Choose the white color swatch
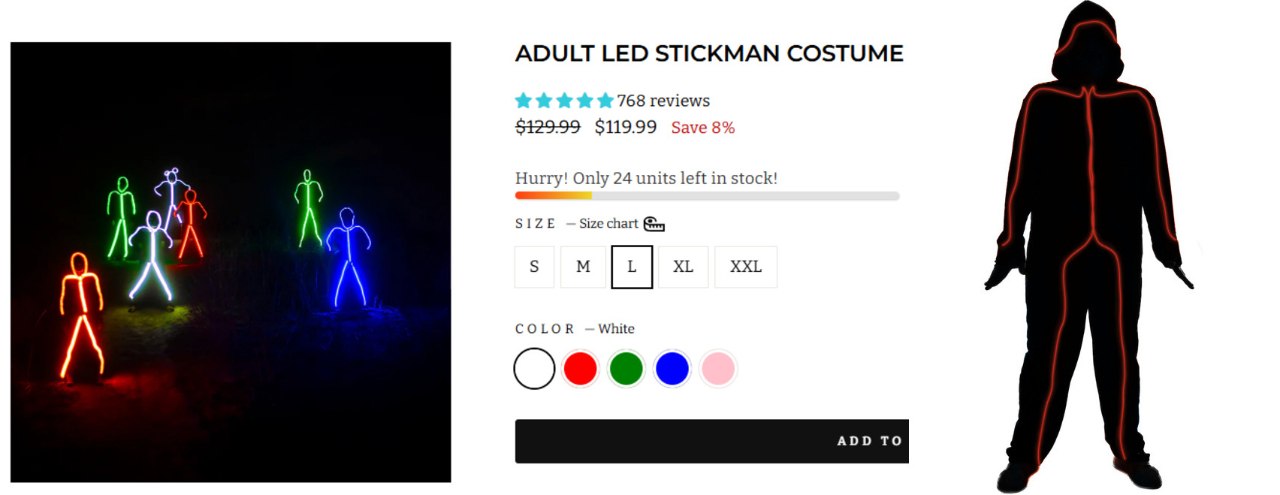1280x495 pixels. point(534,369)
